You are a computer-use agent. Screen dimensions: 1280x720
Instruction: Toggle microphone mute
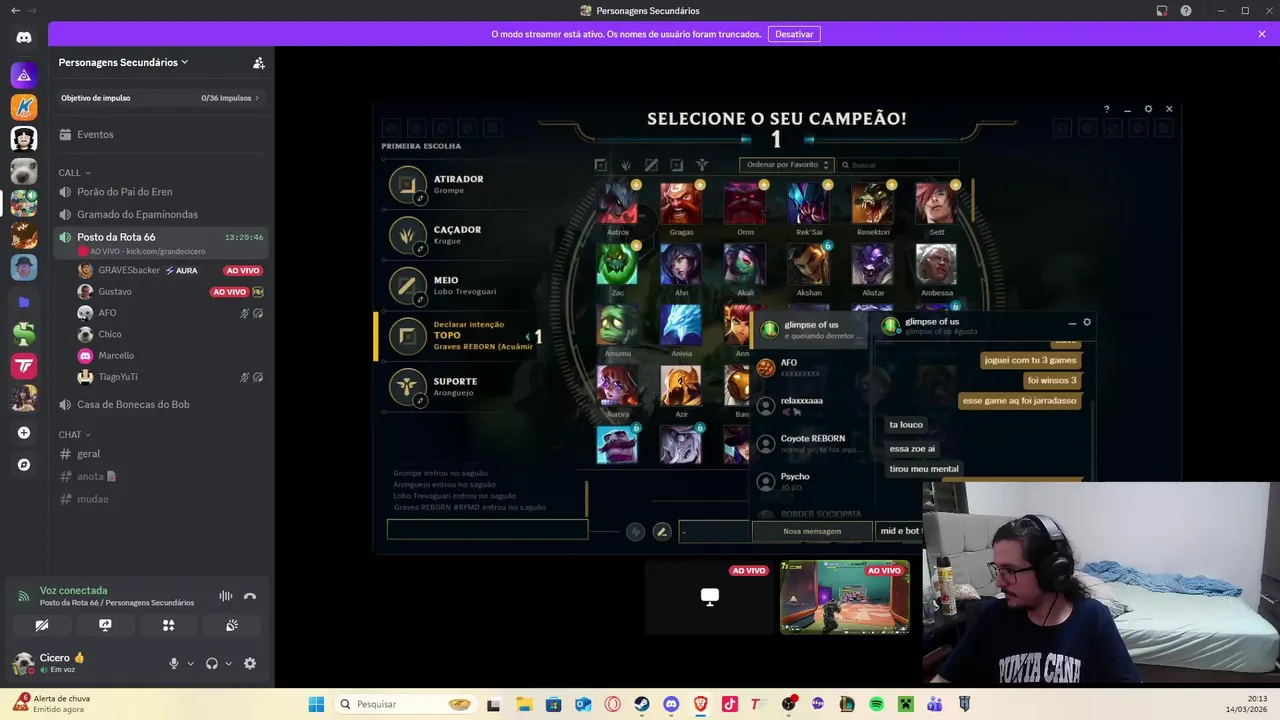point(174,663)
